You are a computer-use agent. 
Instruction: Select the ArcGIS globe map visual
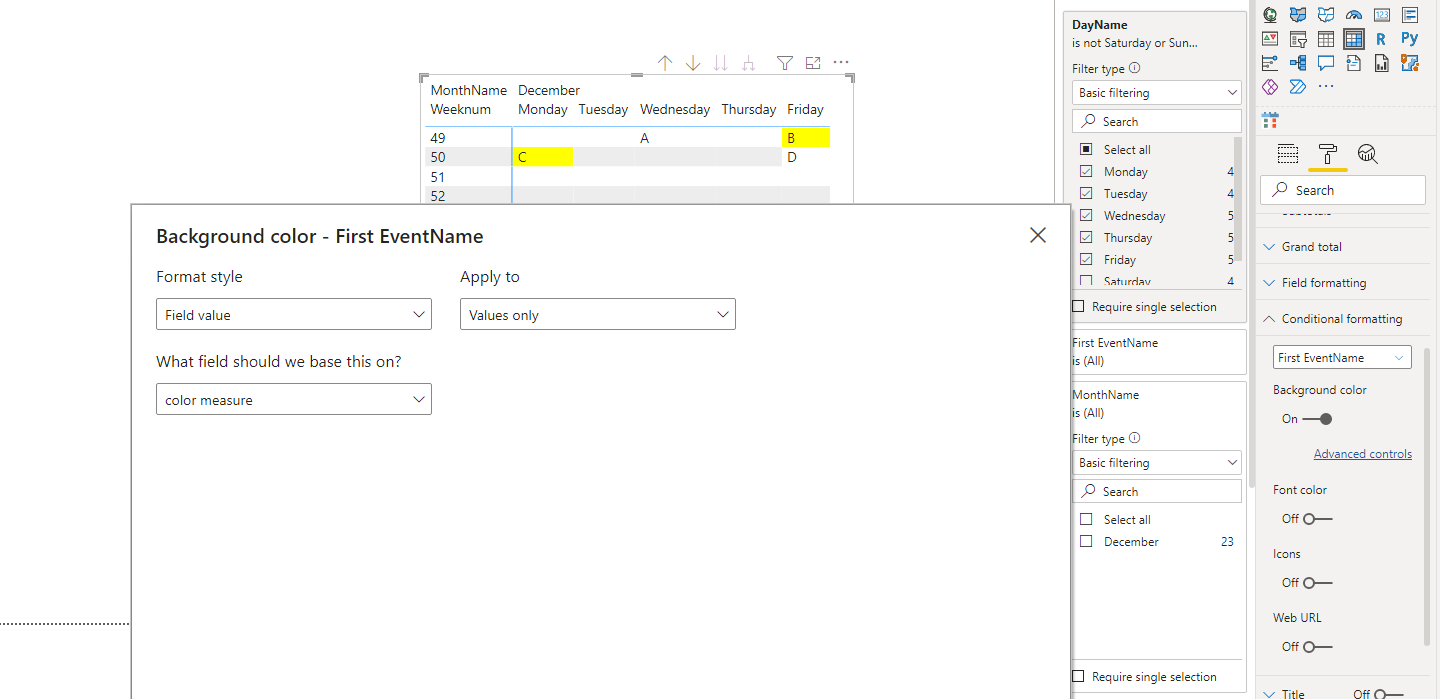1270,14
